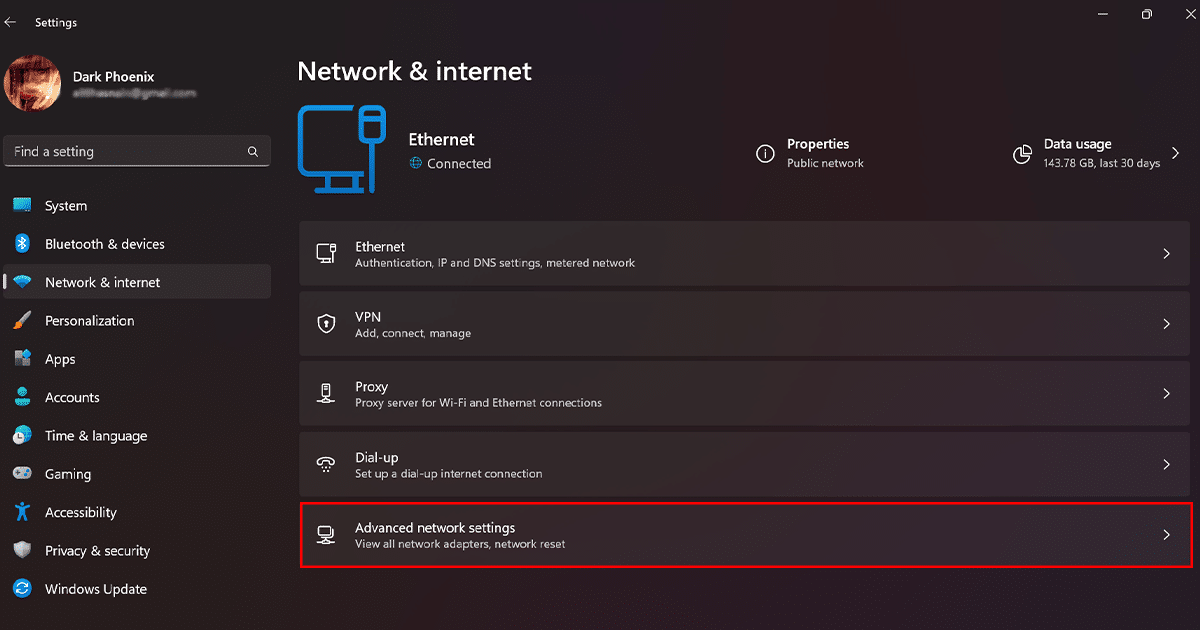Open VPN row chevron arrow
This screenshot has height=630, width=1200.
click(x=1166, y=324)
